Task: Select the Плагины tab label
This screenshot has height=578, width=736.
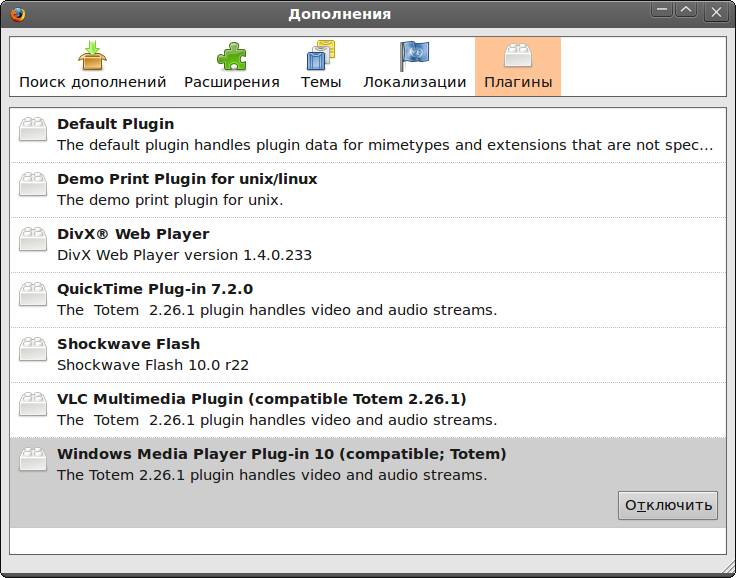Action: point(518,82)
